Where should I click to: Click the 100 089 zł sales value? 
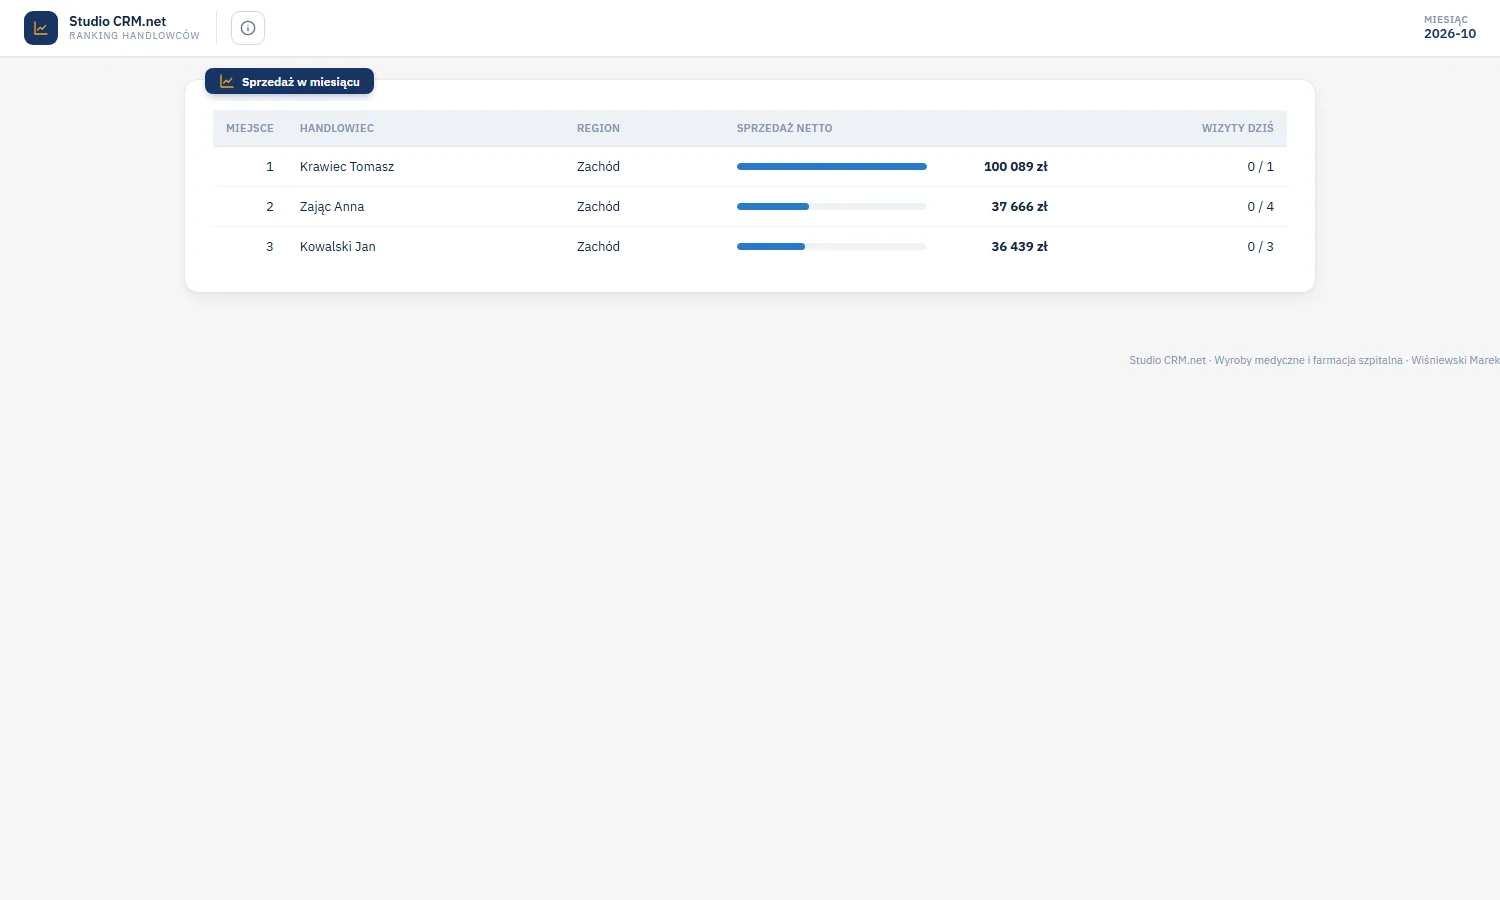pyautogui.click(x=1016, y=167)
